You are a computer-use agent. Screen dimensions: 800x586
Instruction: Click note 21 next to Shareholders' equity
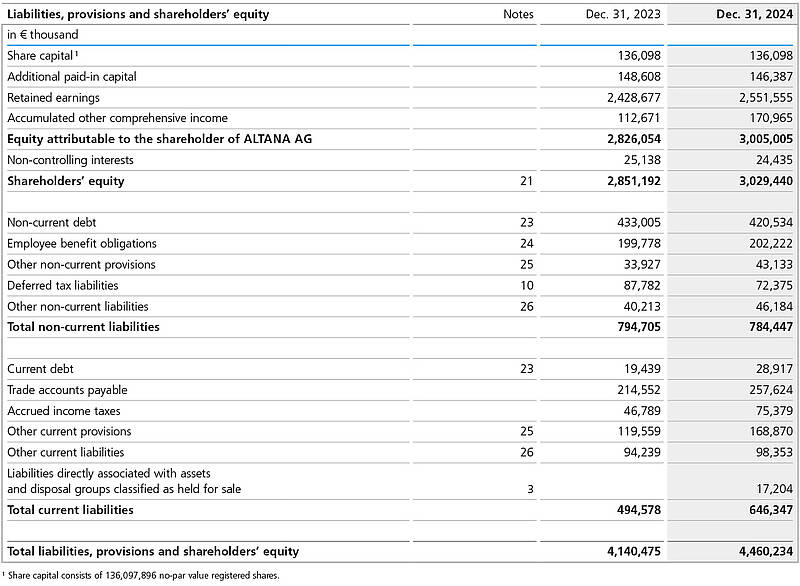pyautogui.click(x=526, y=181)
